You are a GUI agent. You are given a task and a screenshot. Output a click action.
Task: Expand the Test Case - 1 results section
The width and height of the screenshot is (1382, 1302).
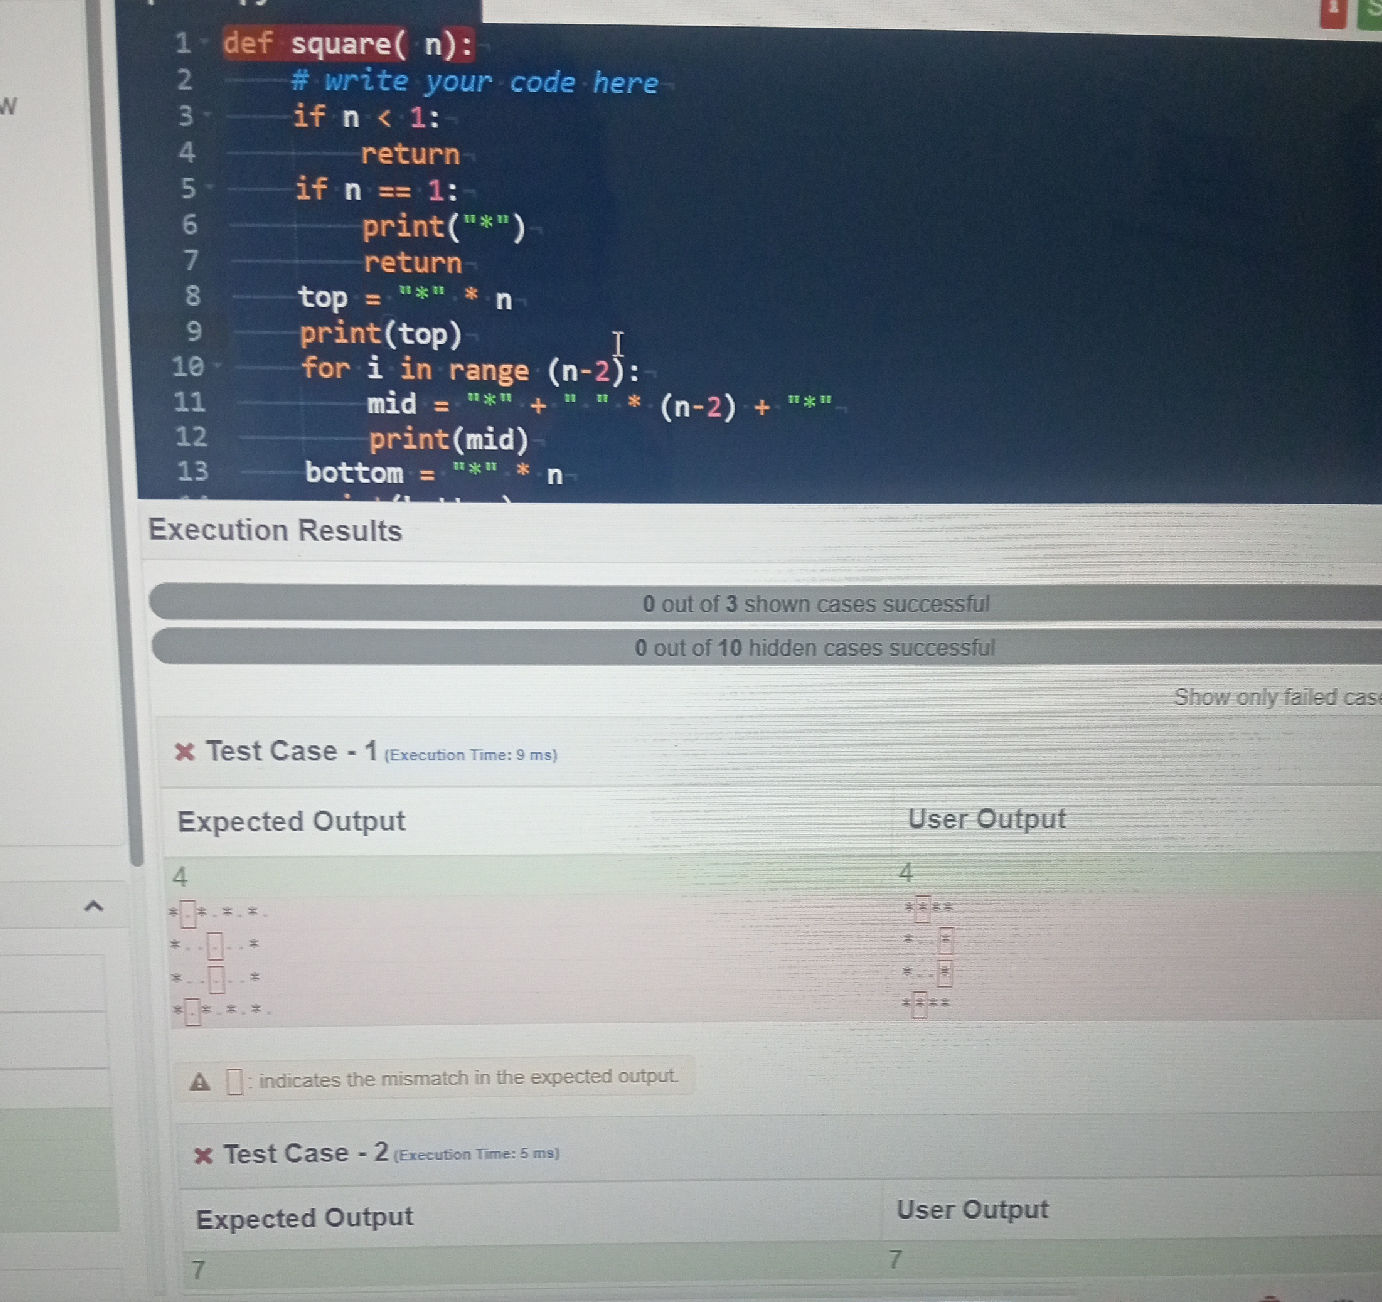pyautogui.click(x=289, y=751)
